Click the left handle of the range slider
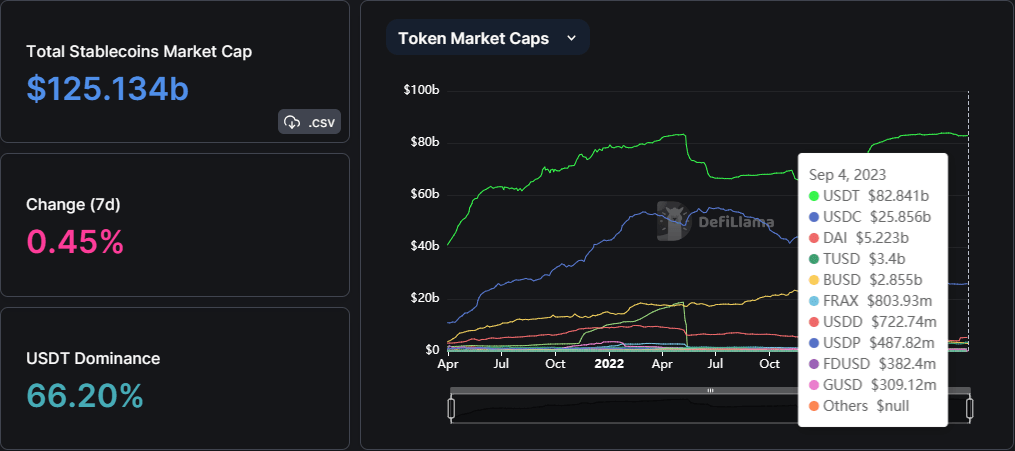The height and width of the screenshot is (451, 1015). [451, 408]
